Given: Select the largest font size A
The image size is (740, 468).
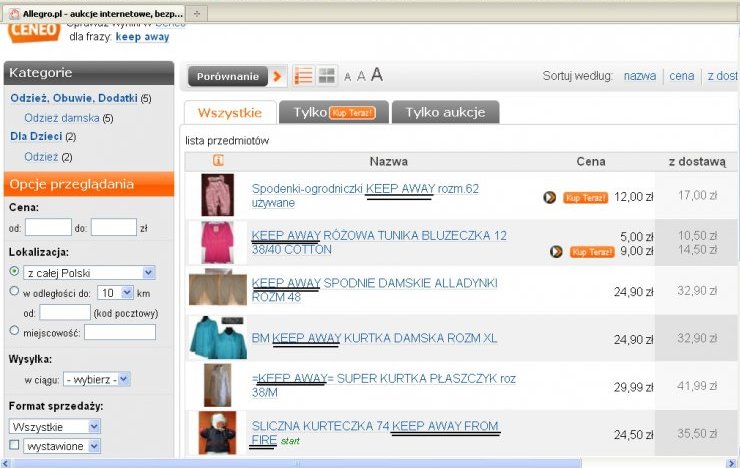Looking at the screenshot, I should (377, 75).
